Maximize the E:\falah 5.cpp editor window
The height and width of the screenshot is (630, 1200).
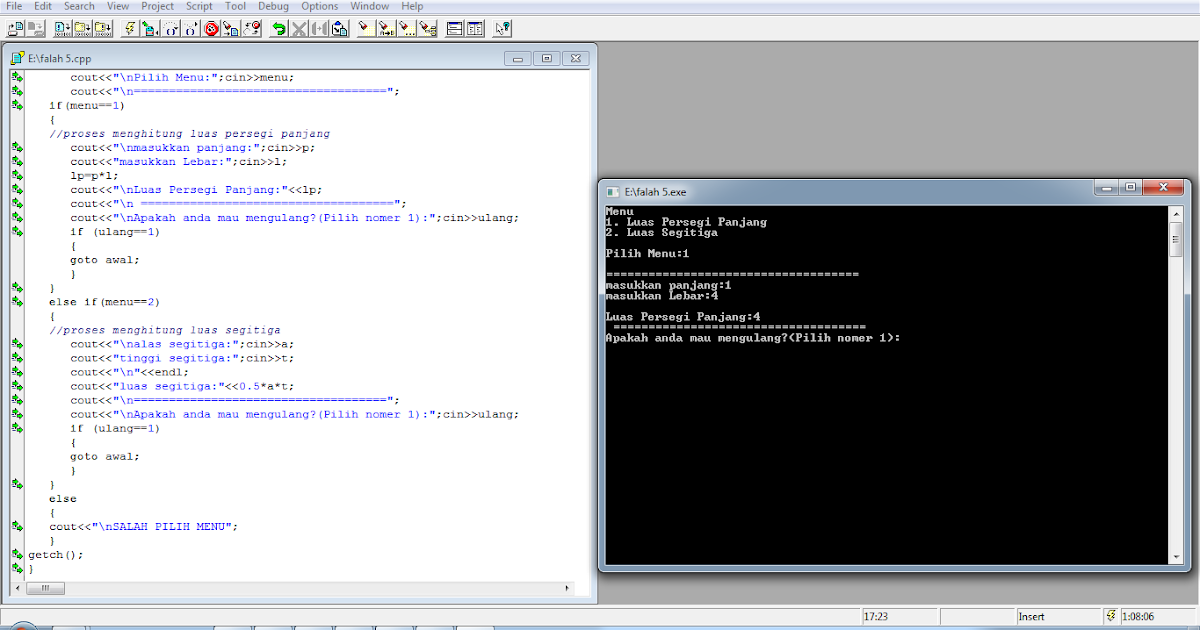click(x=546, y=59)
